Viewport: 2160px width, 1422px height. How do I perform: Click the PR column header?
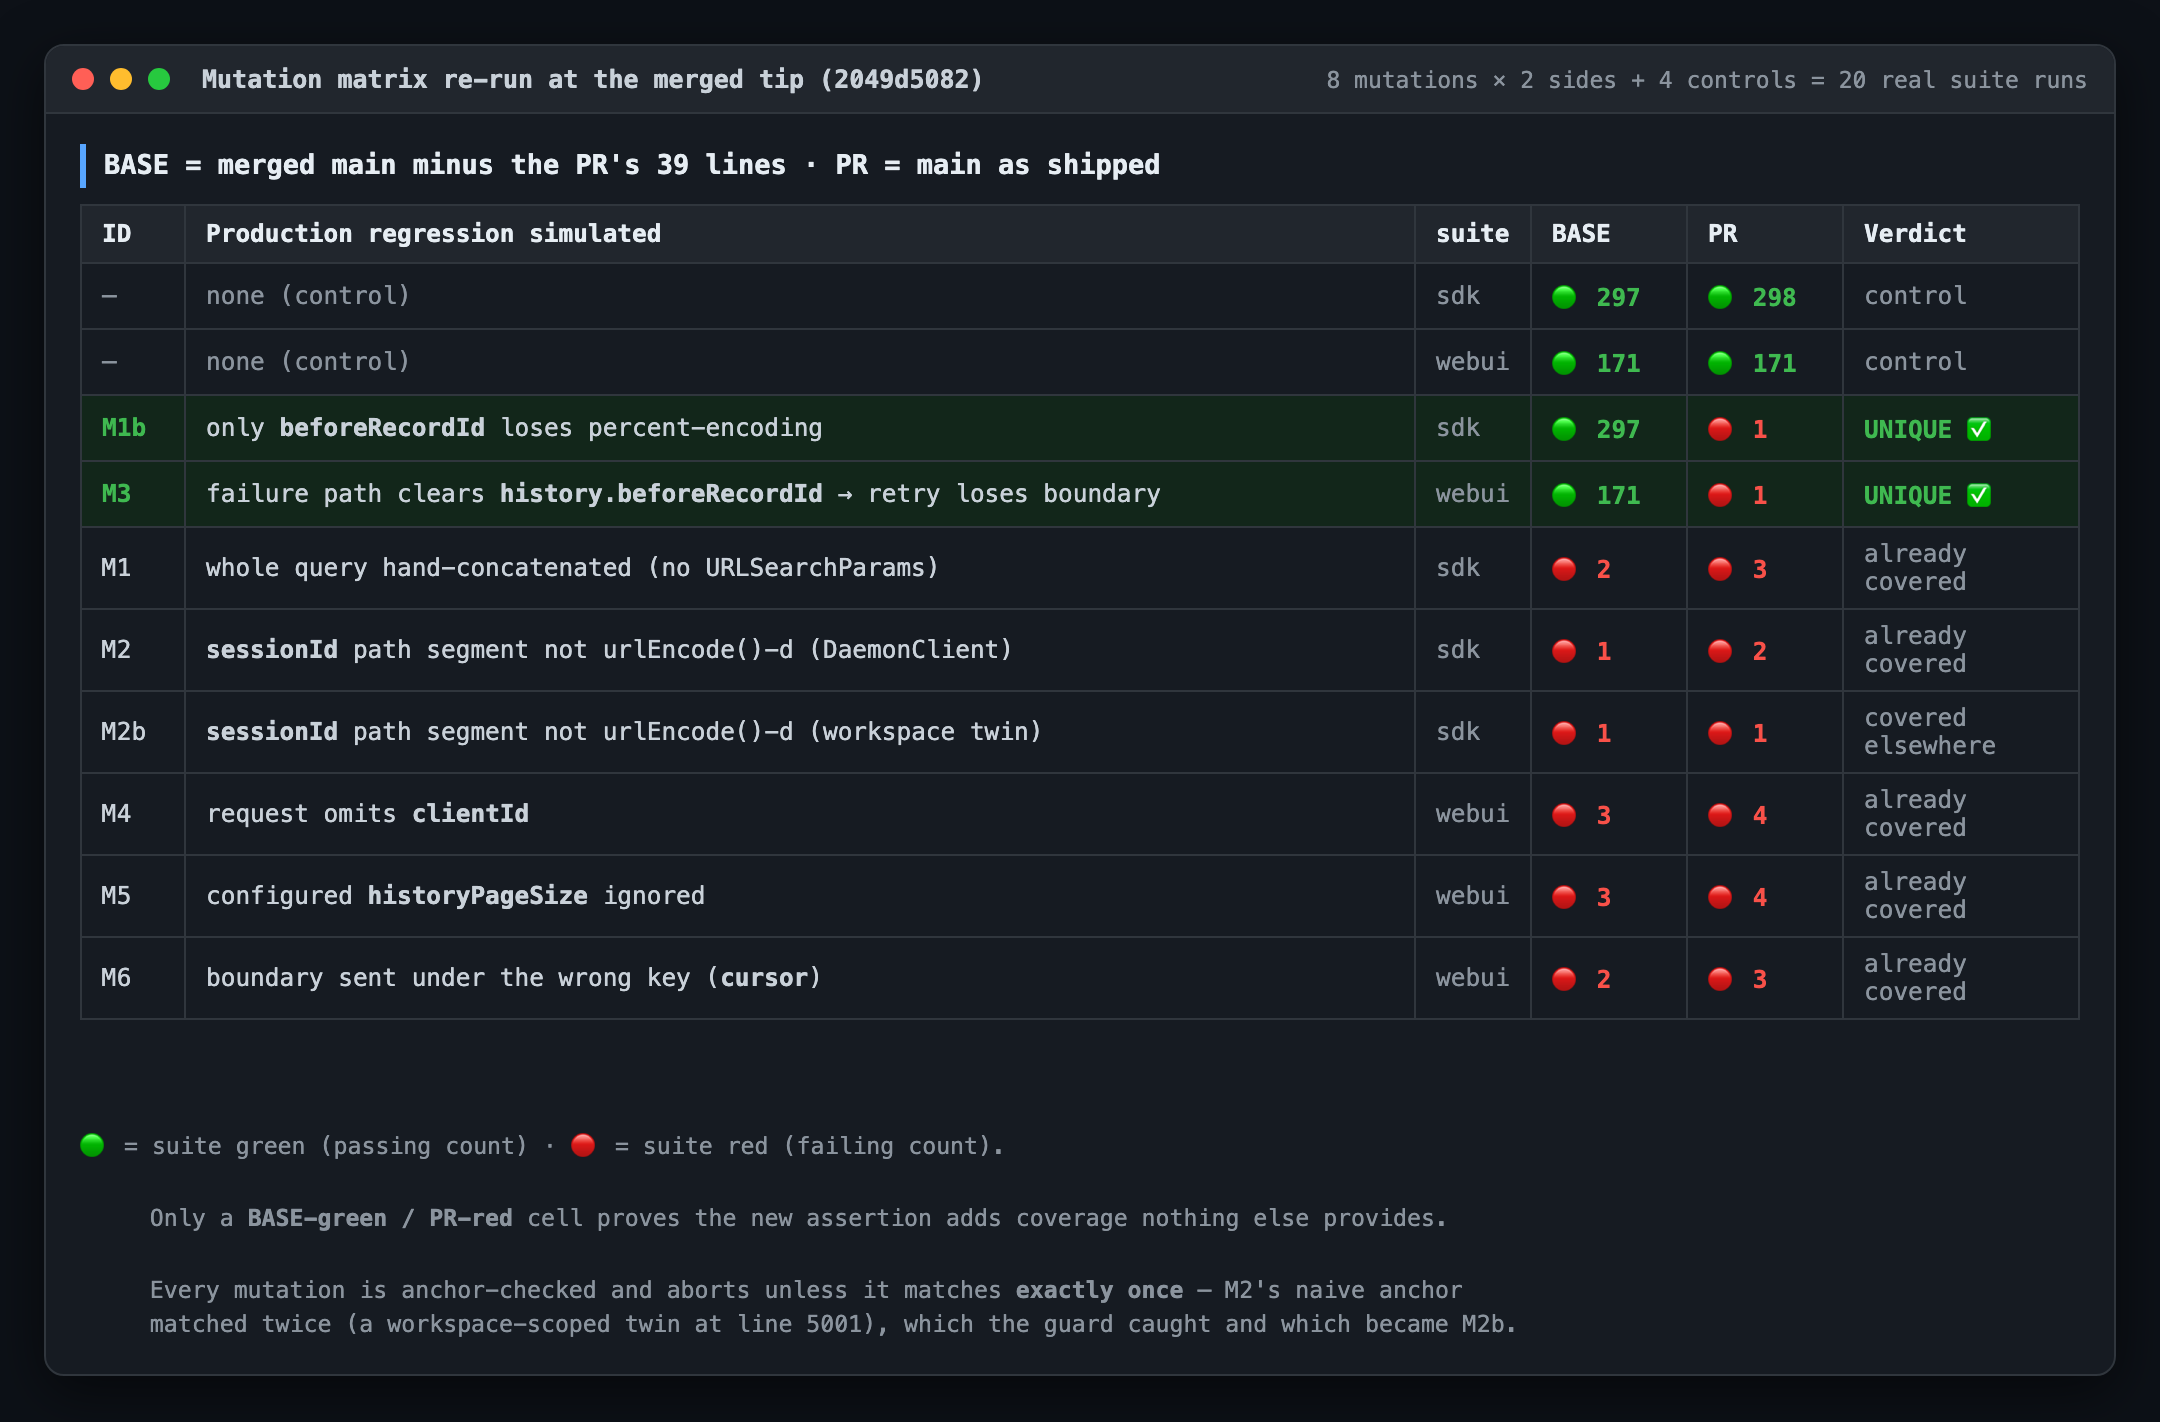coord(1765,234)
